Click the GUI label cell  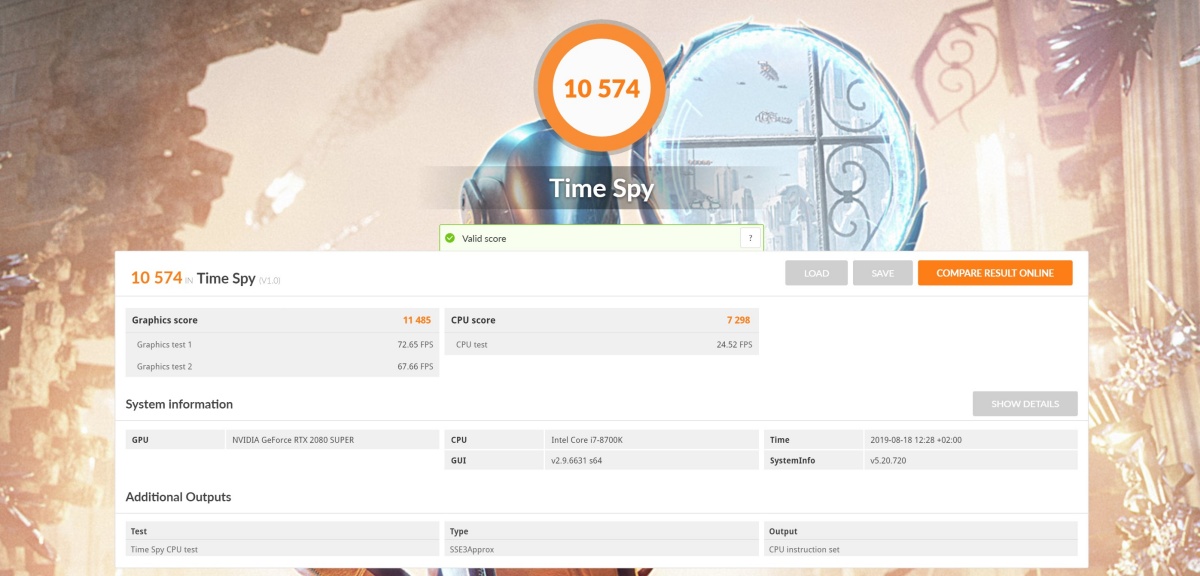coord(494,461)
